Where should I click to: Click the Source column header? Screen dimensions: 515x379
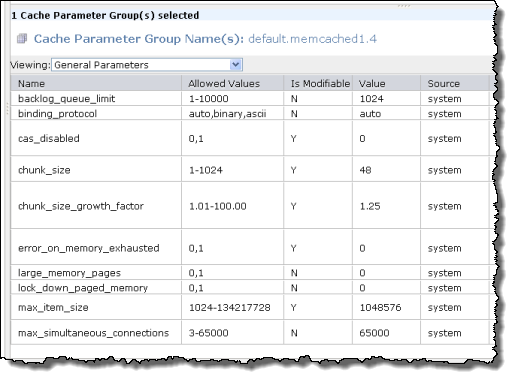pos(455,83)
